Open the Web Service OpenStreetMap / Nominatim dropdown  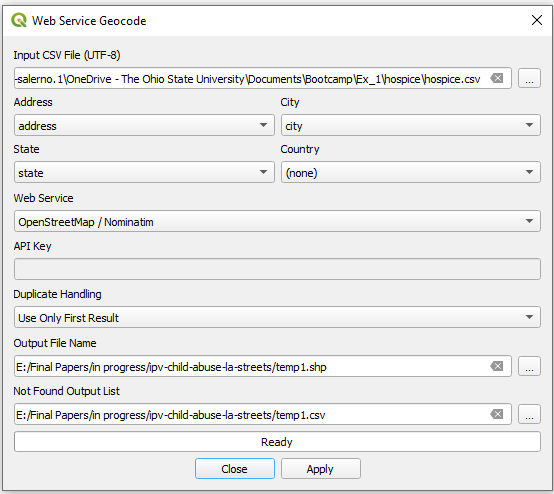(277, 221)
